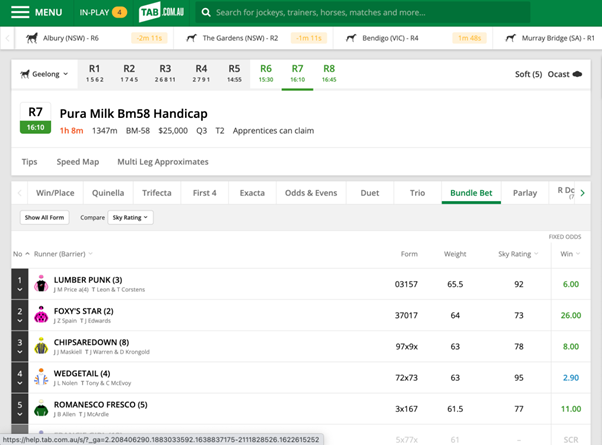Open Bendigo (VIC) - R4 race
602x445 pixels.
click(x=413, y=38)
